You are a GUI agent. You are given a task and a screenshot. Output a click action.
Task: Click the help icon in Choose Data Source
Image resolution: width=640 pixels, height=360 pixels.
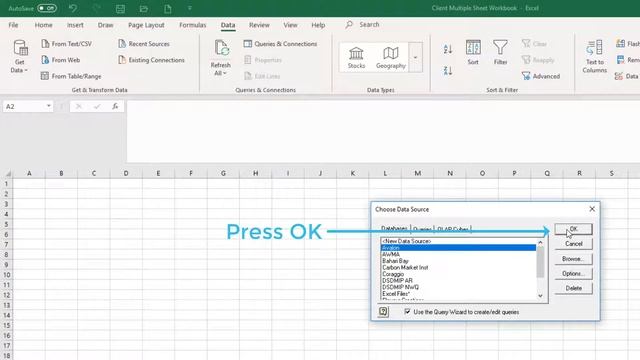pyautogui.click(x=383, y=312)
